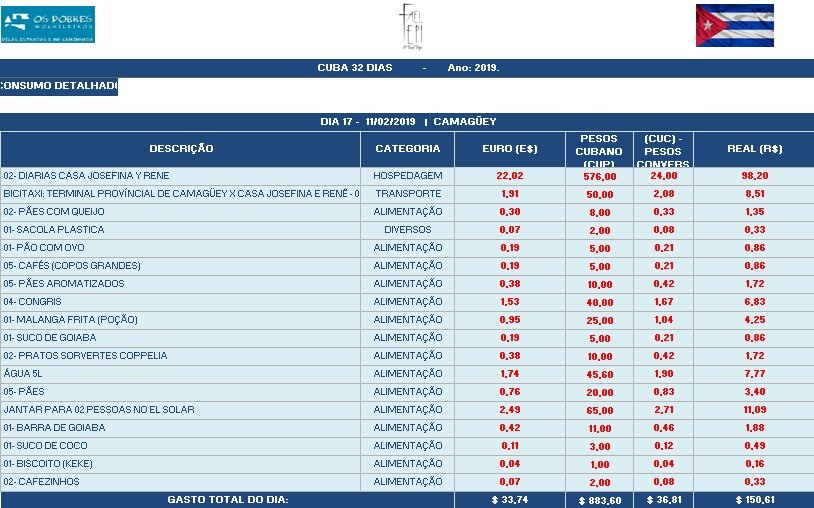Image resolution: width=814 pixels, height=508 pixels.
Task: Click the TRANSPORTE category cell
Action: tap(407, 194)
